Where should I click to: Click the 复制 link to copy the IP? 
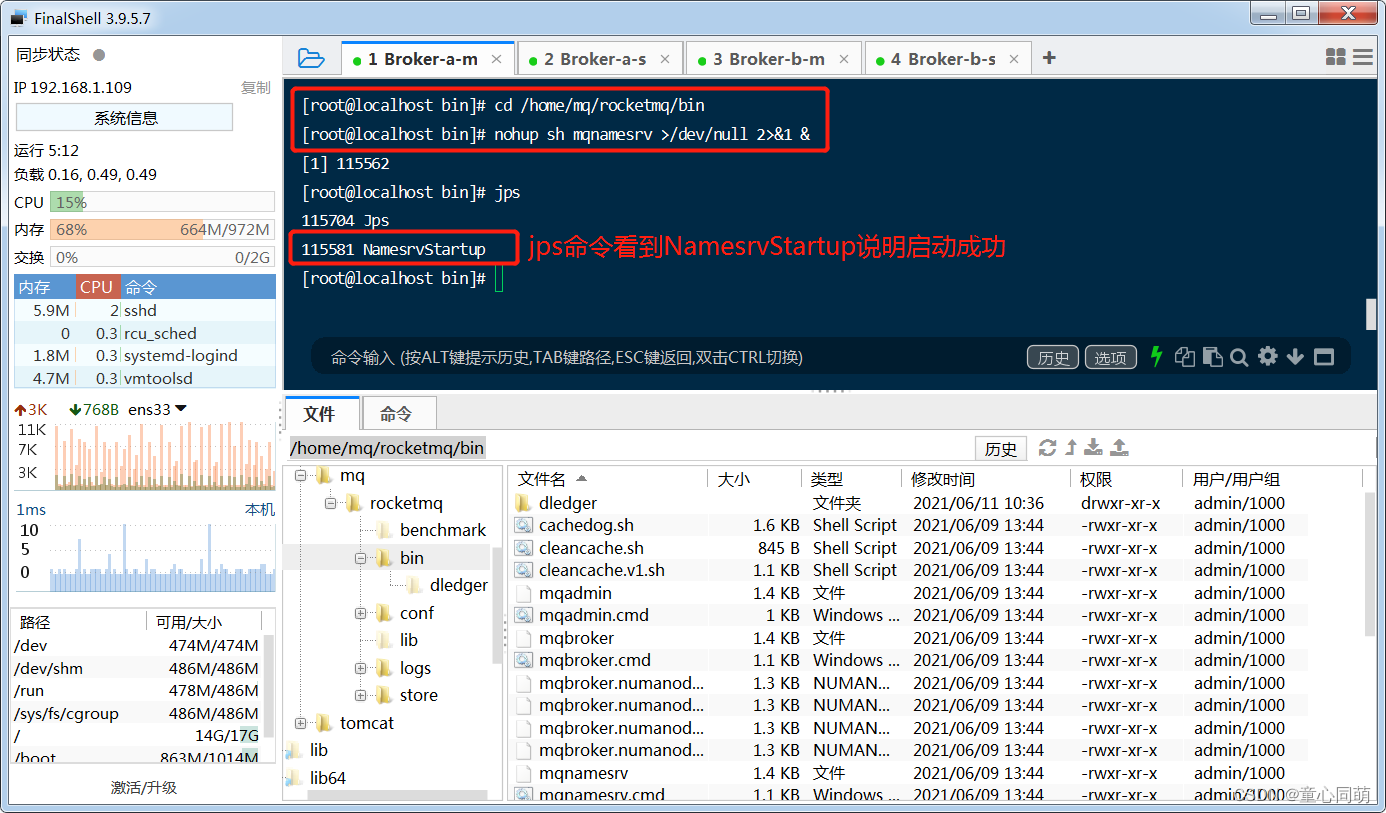pyautogui.click(x=255, y=87)
